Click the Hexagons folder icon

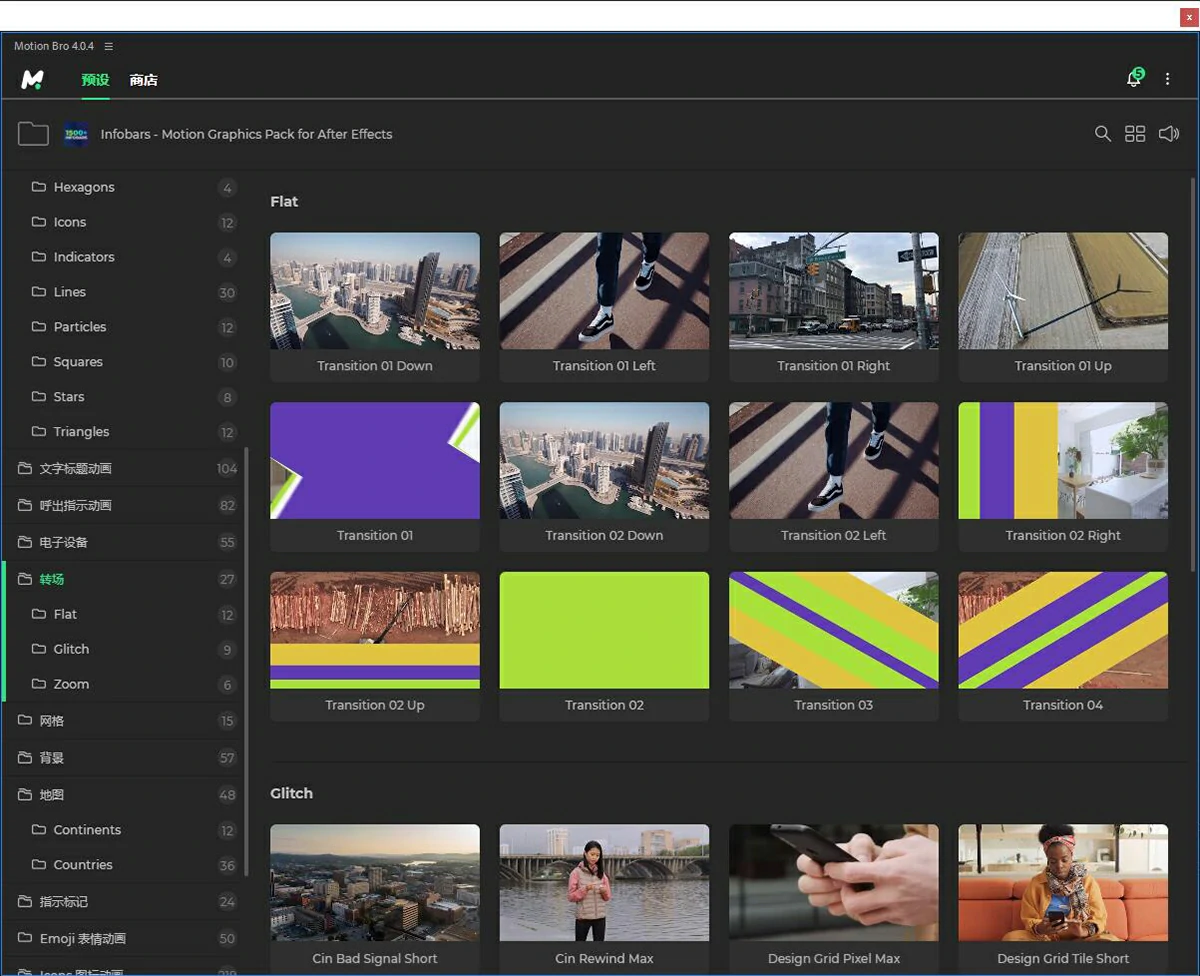point(39,187)
